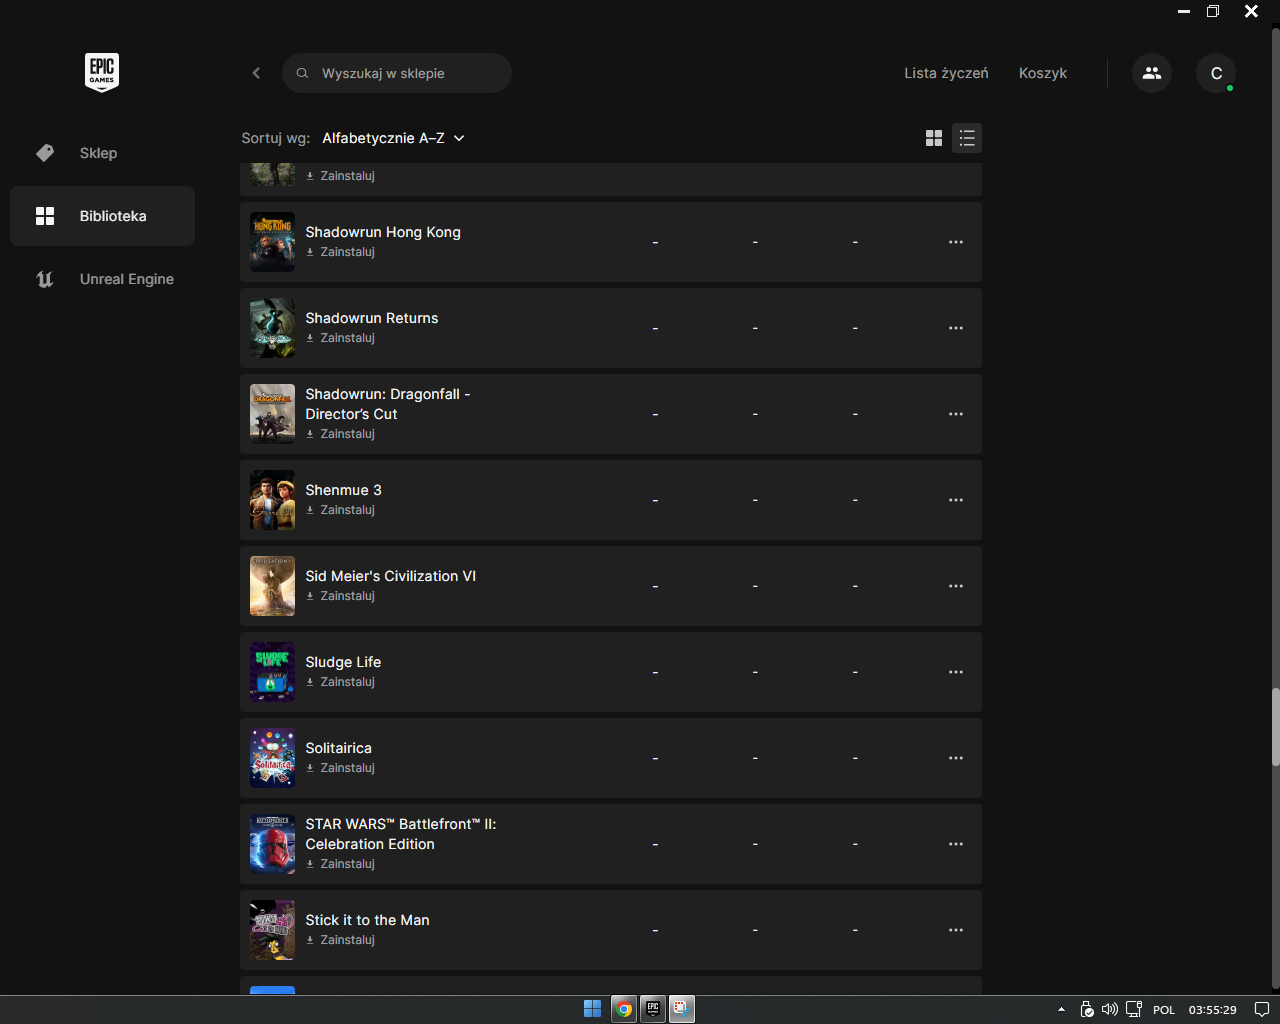Click the library vertical scrollbar thumb
Image resolution: width=1280 pixels, height=1024 pixels.
[x=1275, y=727]
